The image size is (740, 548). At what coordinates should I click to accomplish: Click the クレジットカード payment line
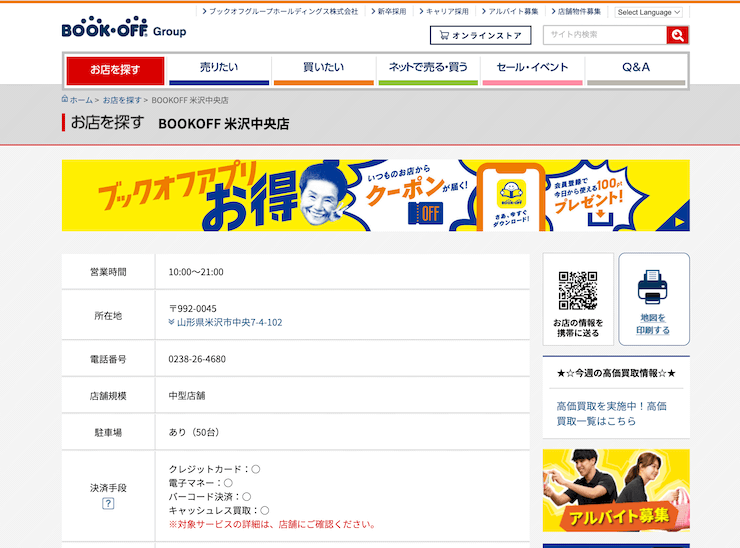[x=214, y=469]
